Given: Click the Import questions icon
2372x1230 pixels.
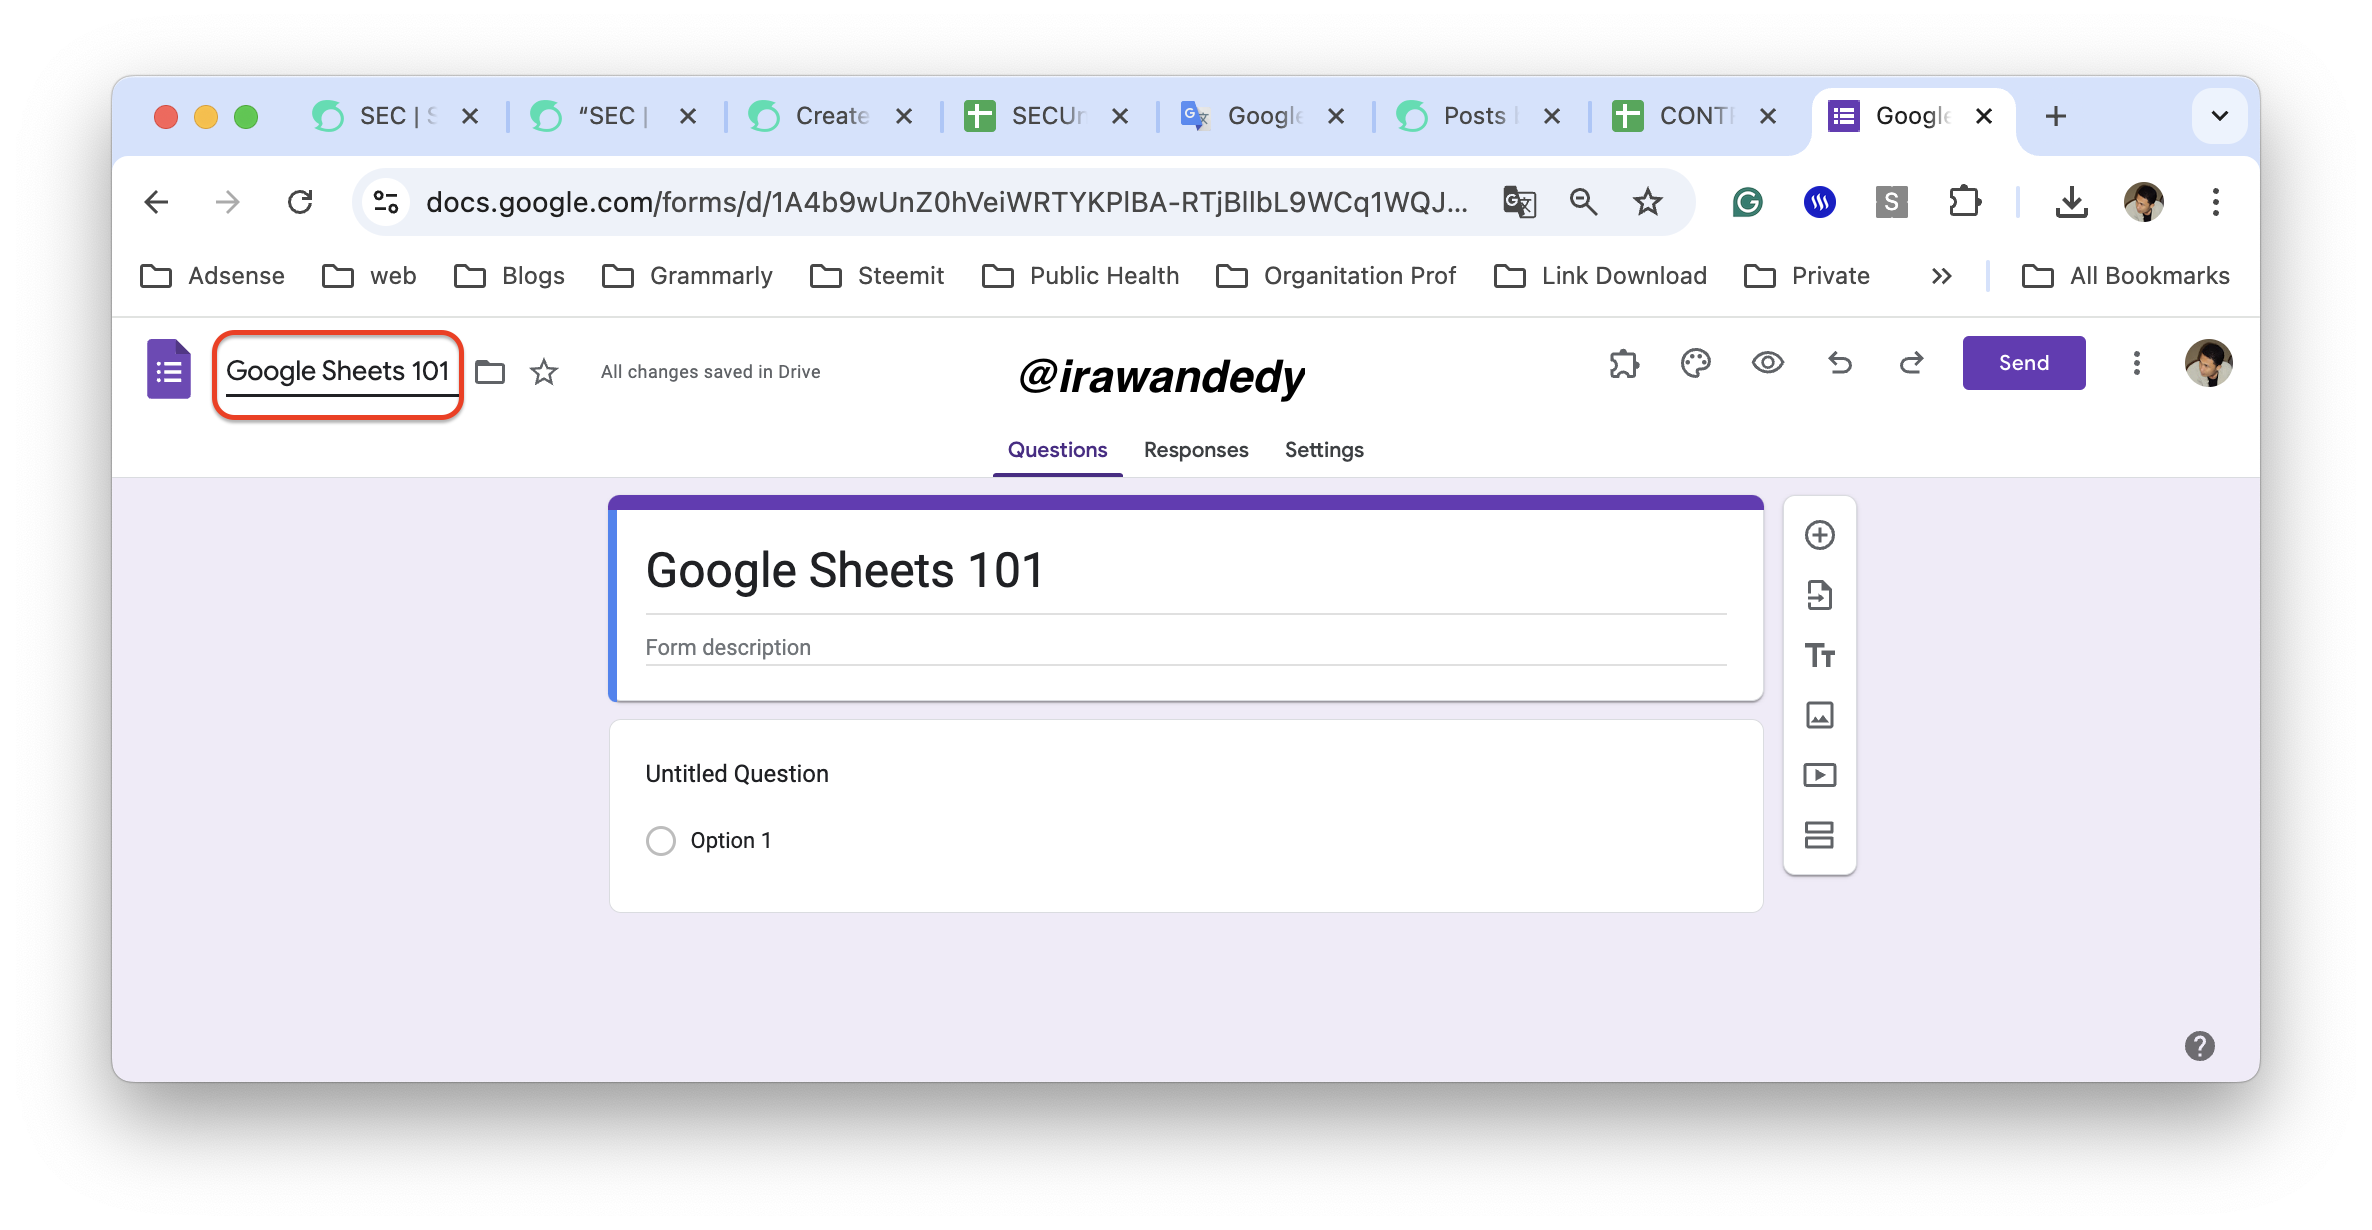Looking at the screenshot, I should coord(1819,595).
